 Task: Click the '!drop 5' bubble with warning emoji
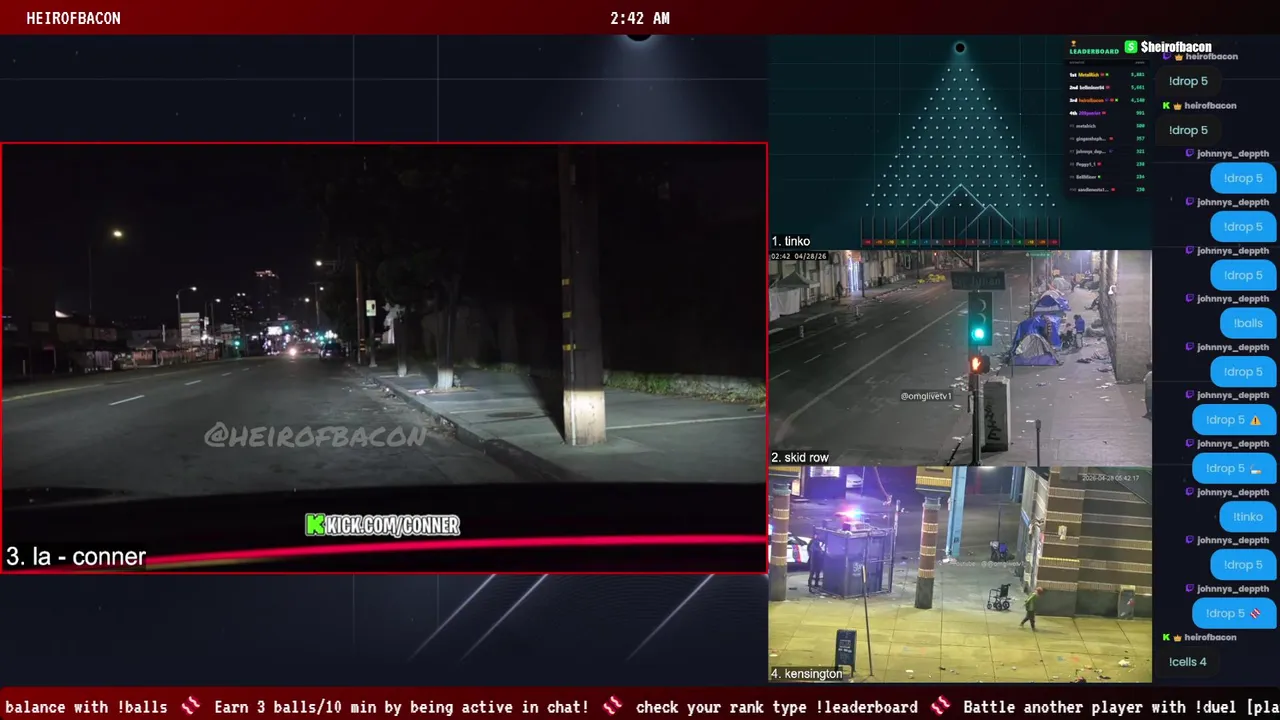[x=1234, y=420]
